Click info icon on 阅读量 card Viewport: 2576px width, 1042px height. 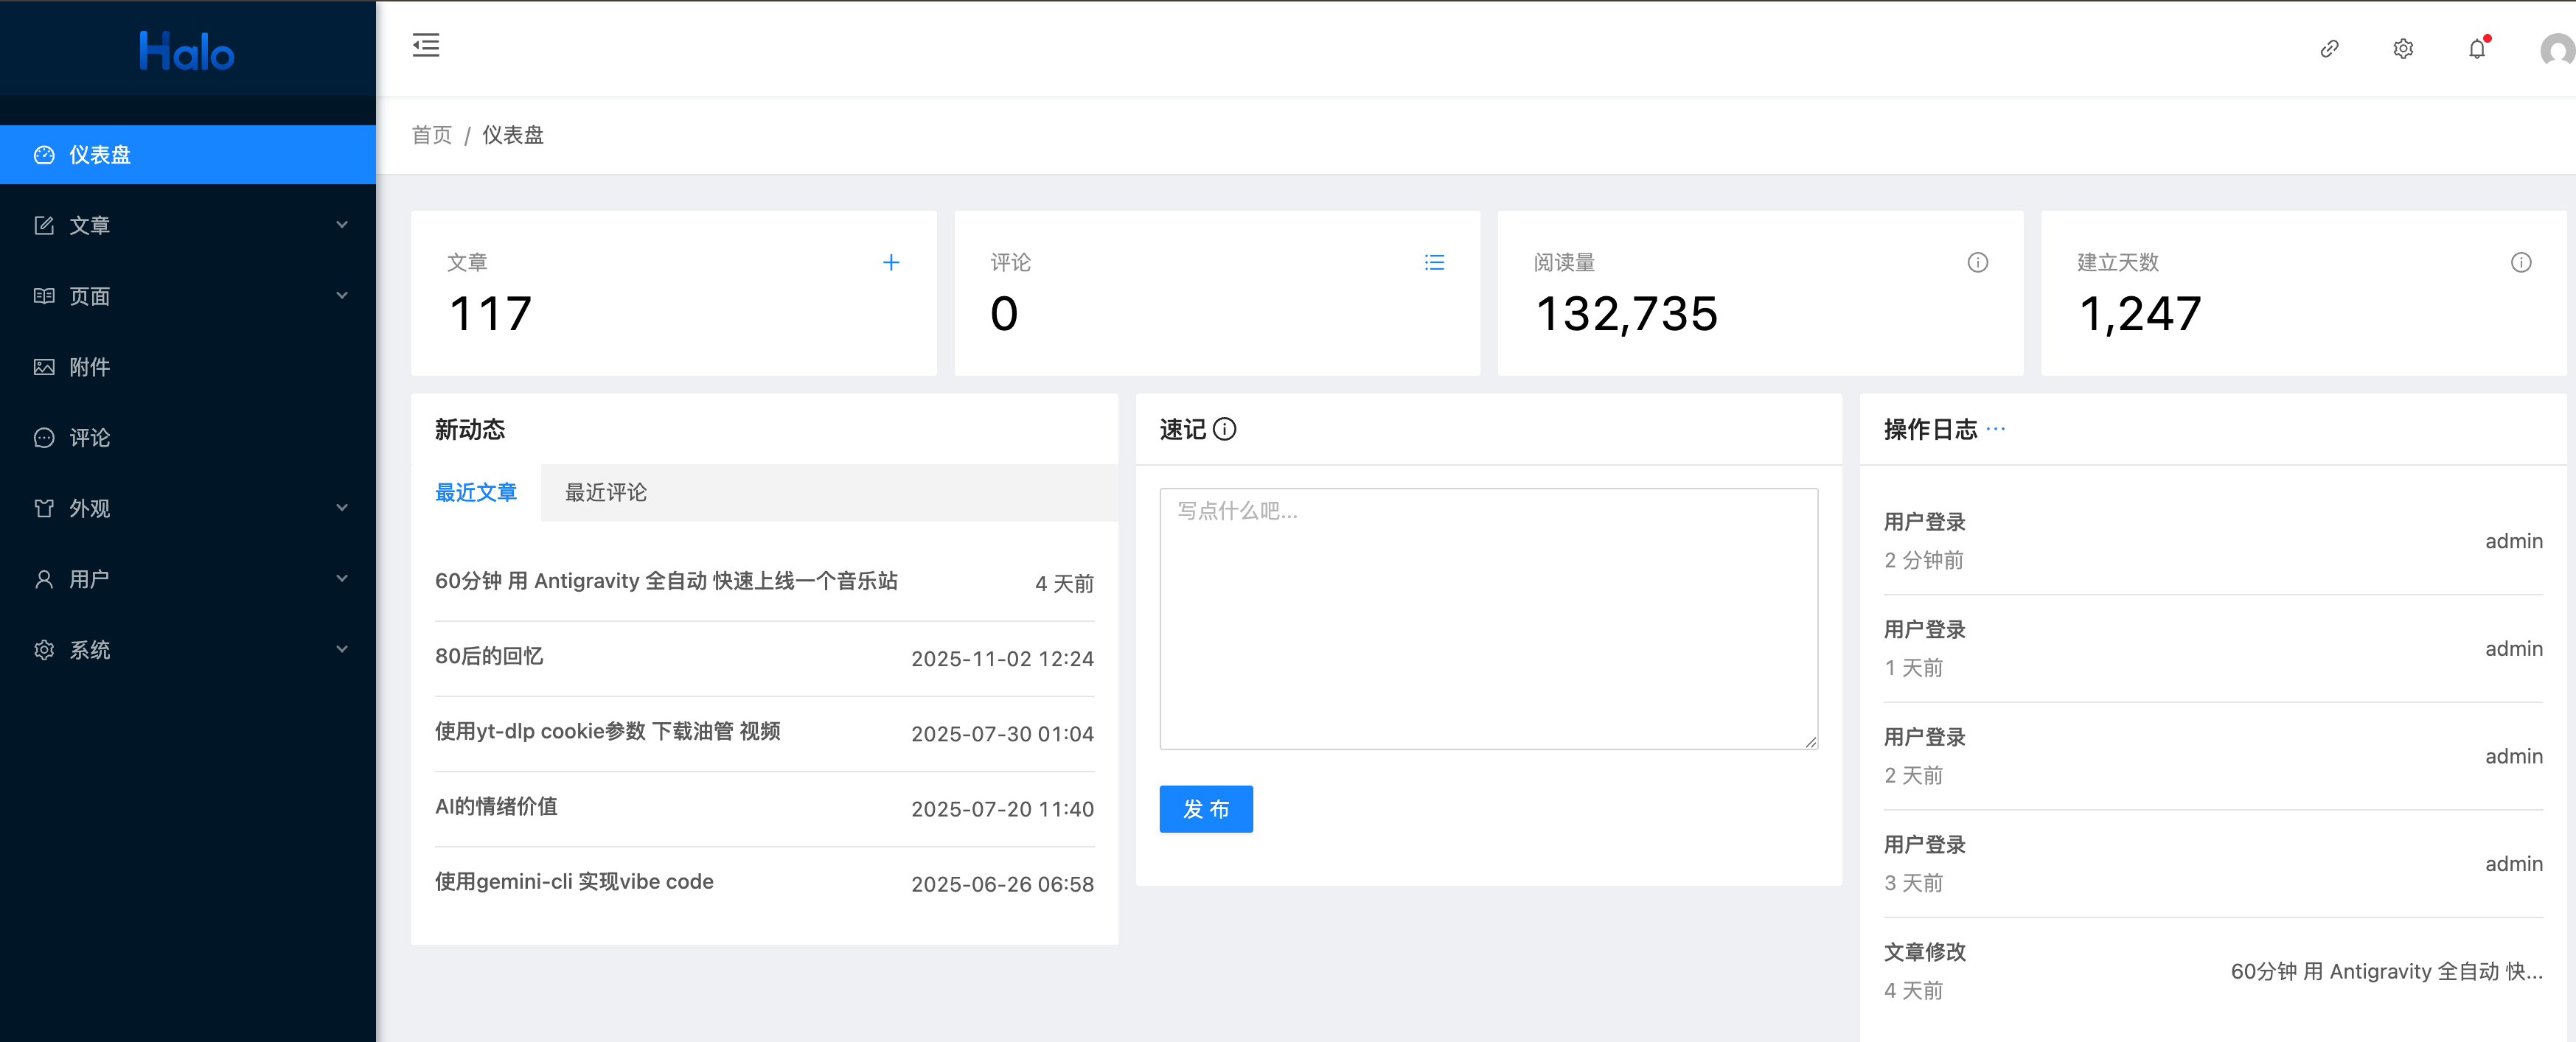pyautogui.click(x=1977, y=262)
